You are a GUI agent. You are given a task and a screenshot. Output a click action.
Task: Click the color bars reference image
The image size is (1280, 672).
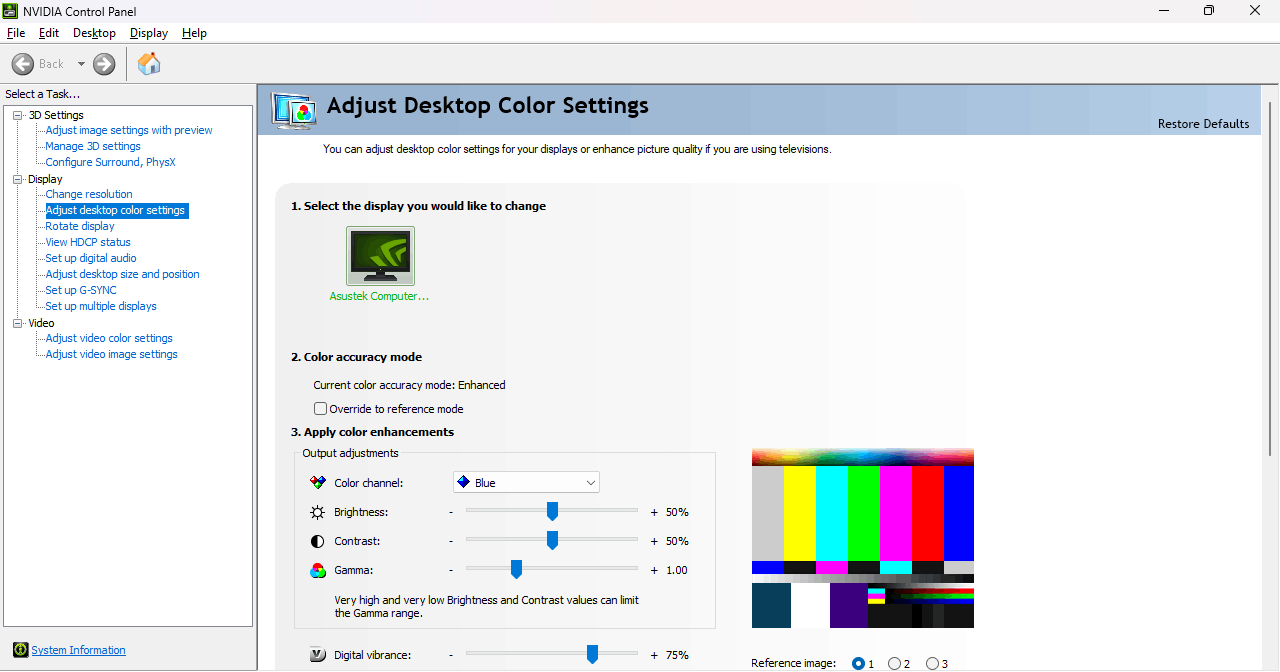coord(863,538)
